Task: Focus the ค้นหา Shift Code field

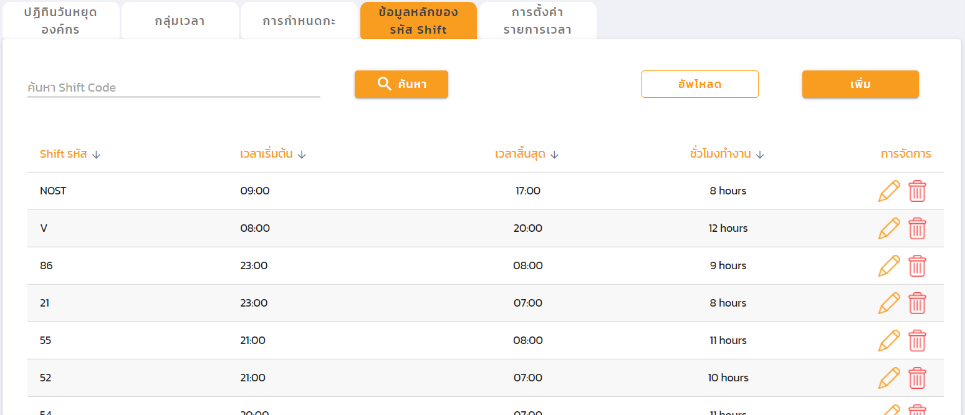Action: click(x=173, y=88)
